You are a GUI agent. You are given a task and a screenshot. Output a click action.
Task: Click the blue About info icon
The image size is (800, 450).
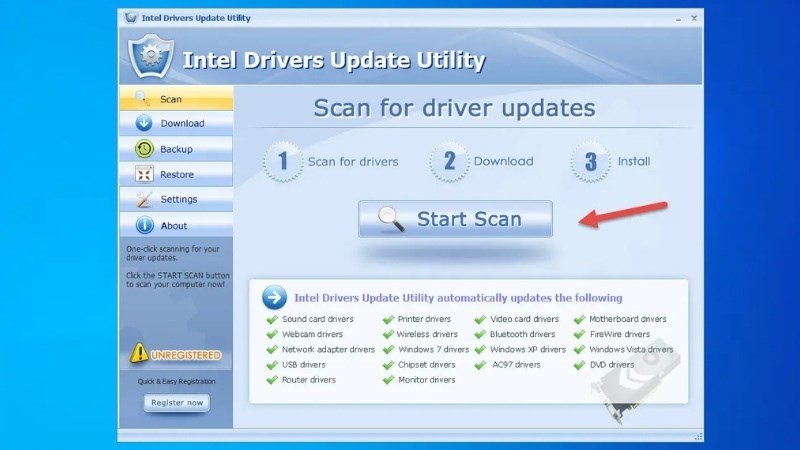point(144,225)
